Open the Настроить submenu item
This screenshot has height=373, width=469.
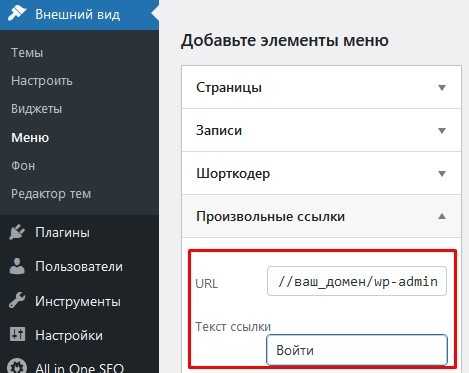[42, 81]
